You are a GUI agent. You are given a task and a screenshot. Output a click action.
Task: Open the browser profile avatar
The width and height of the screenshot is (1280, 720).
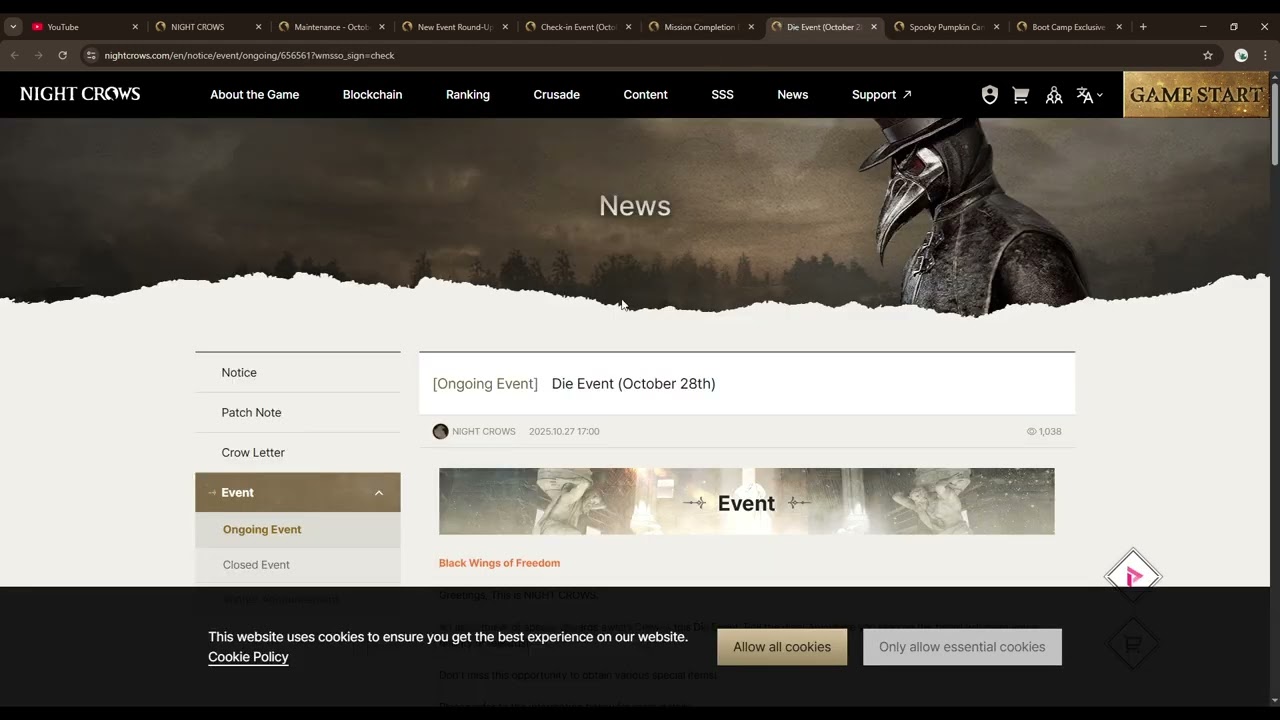point(1241,55)
